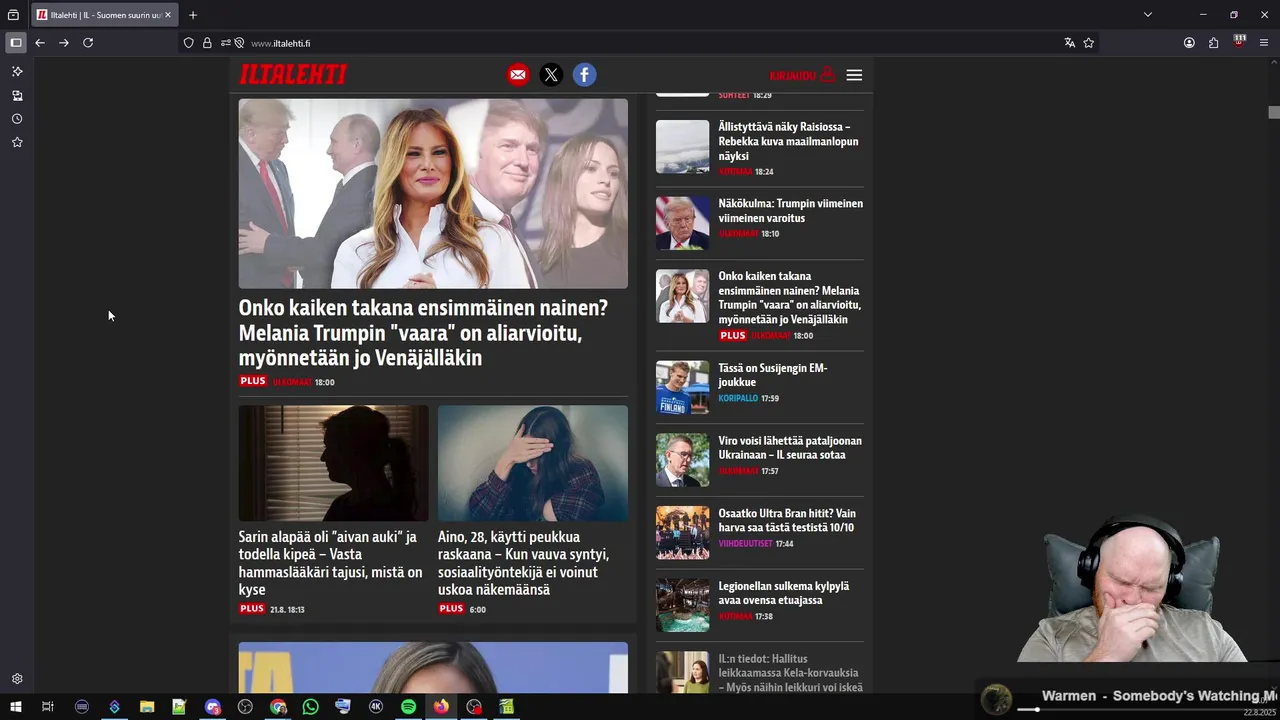This screenshot has height=720, width=1280.
Task: Open Task View on the taskbar
Action: click(x=47, y=707)
